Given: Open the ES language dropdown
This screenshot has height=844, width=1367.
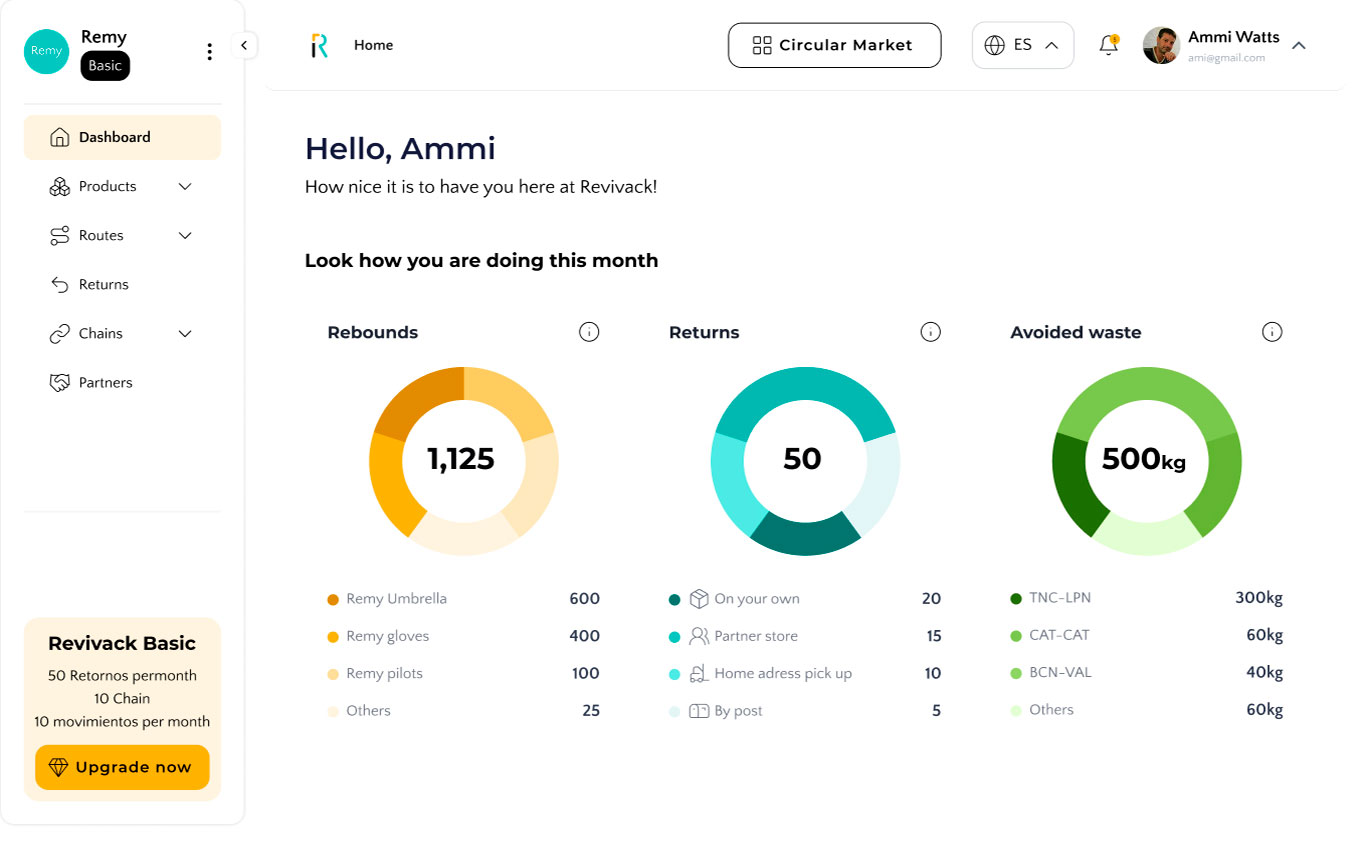Looking at the screenshot, I should [1023, 45].
